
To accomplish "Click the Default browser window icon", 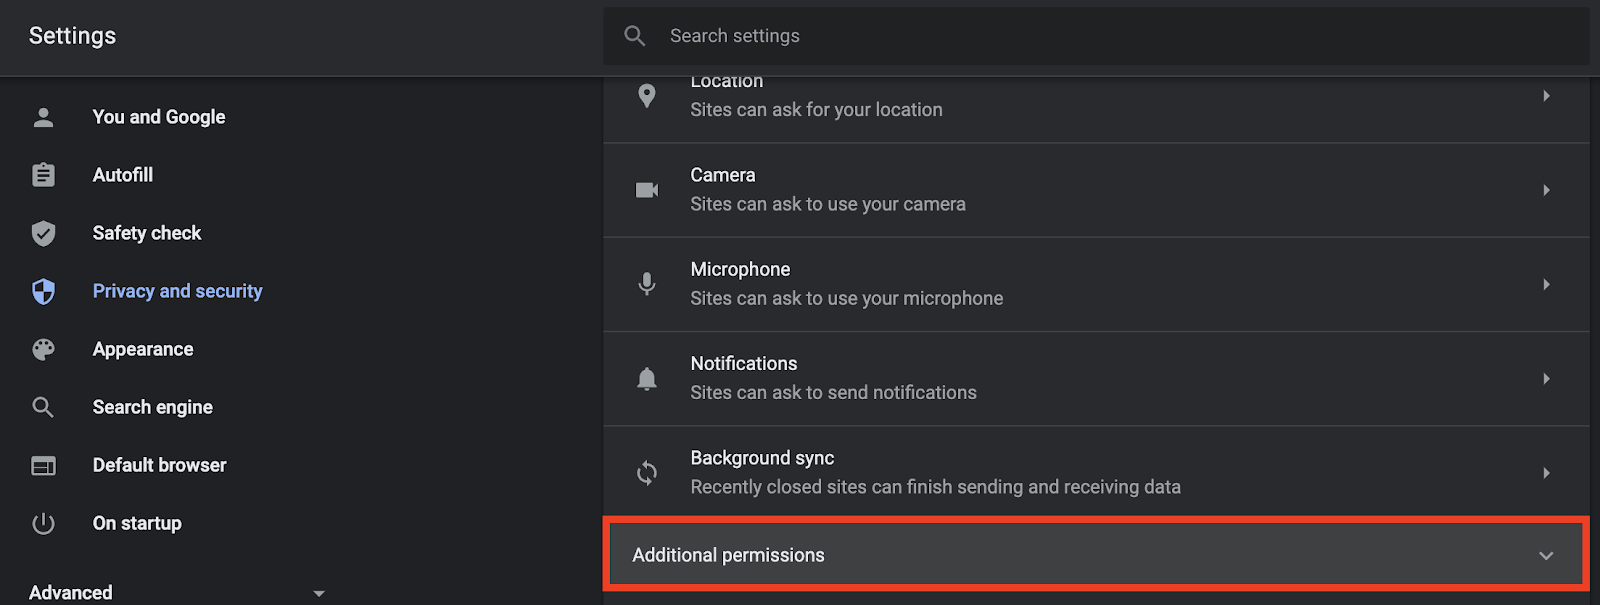I will pyautogui.click(x=43, y=465).
